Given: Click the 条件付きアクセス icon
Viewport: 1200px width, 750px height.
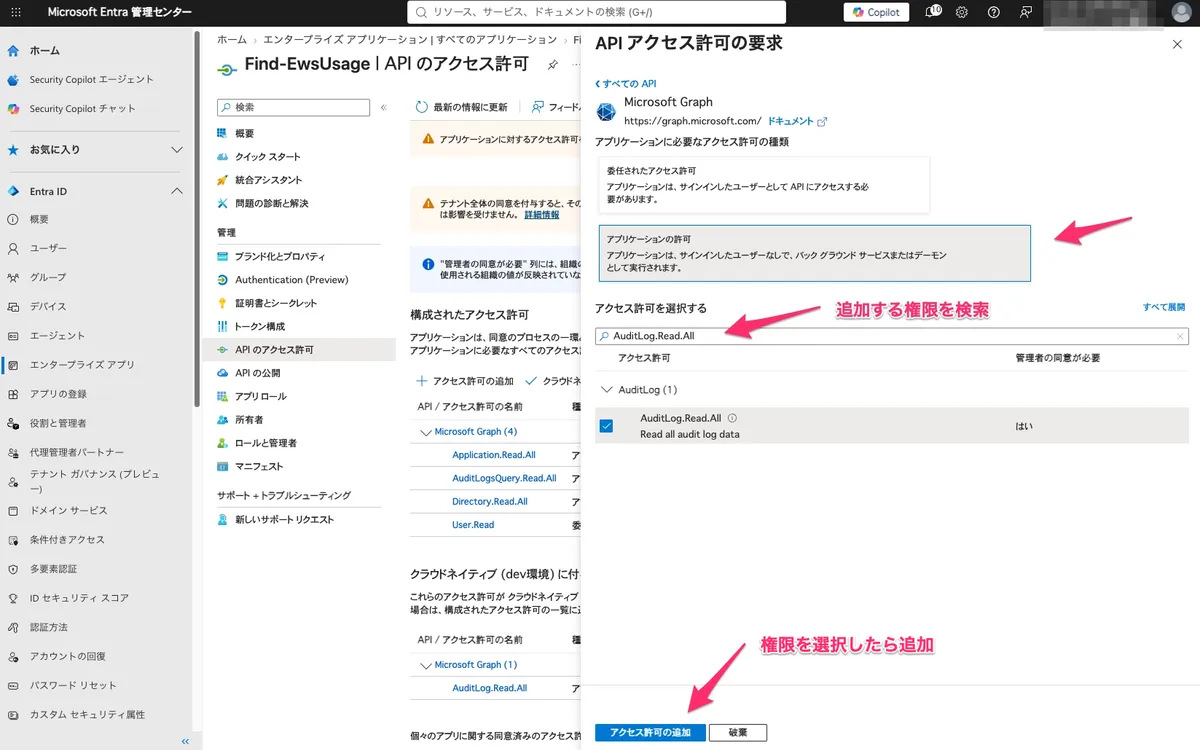Looking at the screenshot, I should click(13, 539).
